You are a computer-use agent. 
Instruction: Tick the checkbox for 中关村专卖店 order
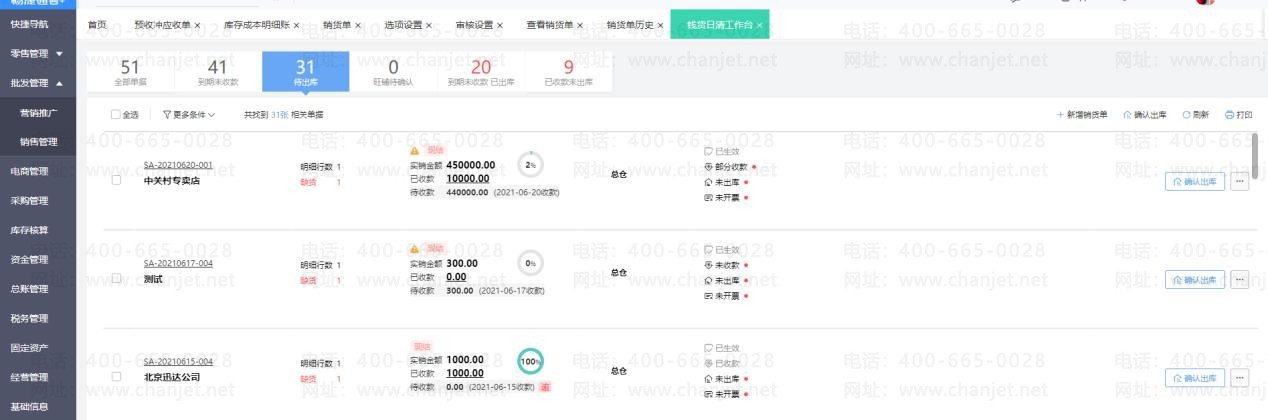pyautogui.click(x=116, y=181)
